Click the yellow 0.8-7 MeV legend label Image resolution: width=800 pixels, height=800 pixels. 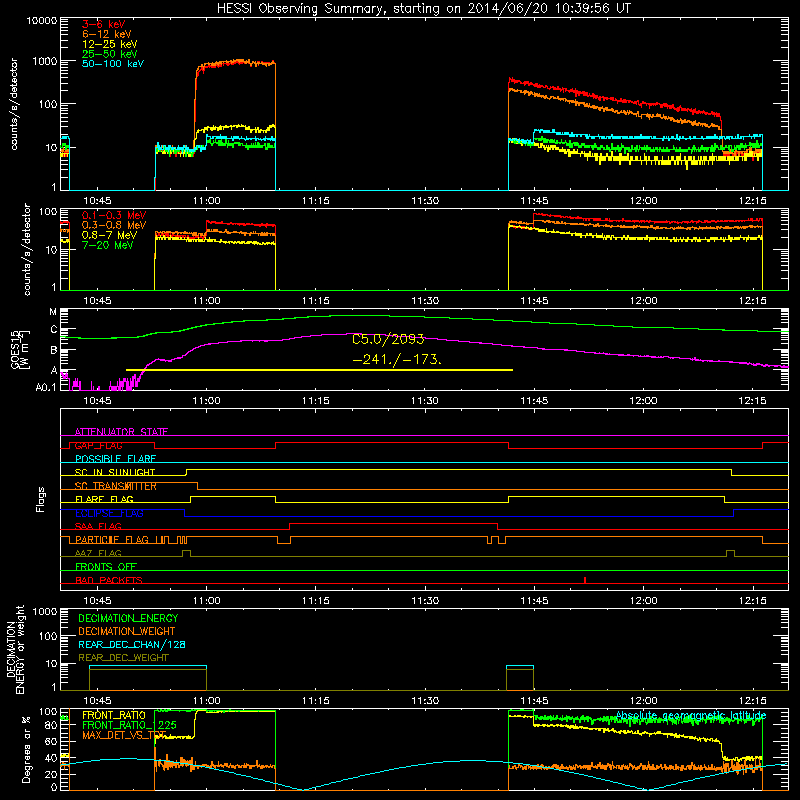(109, 235)
